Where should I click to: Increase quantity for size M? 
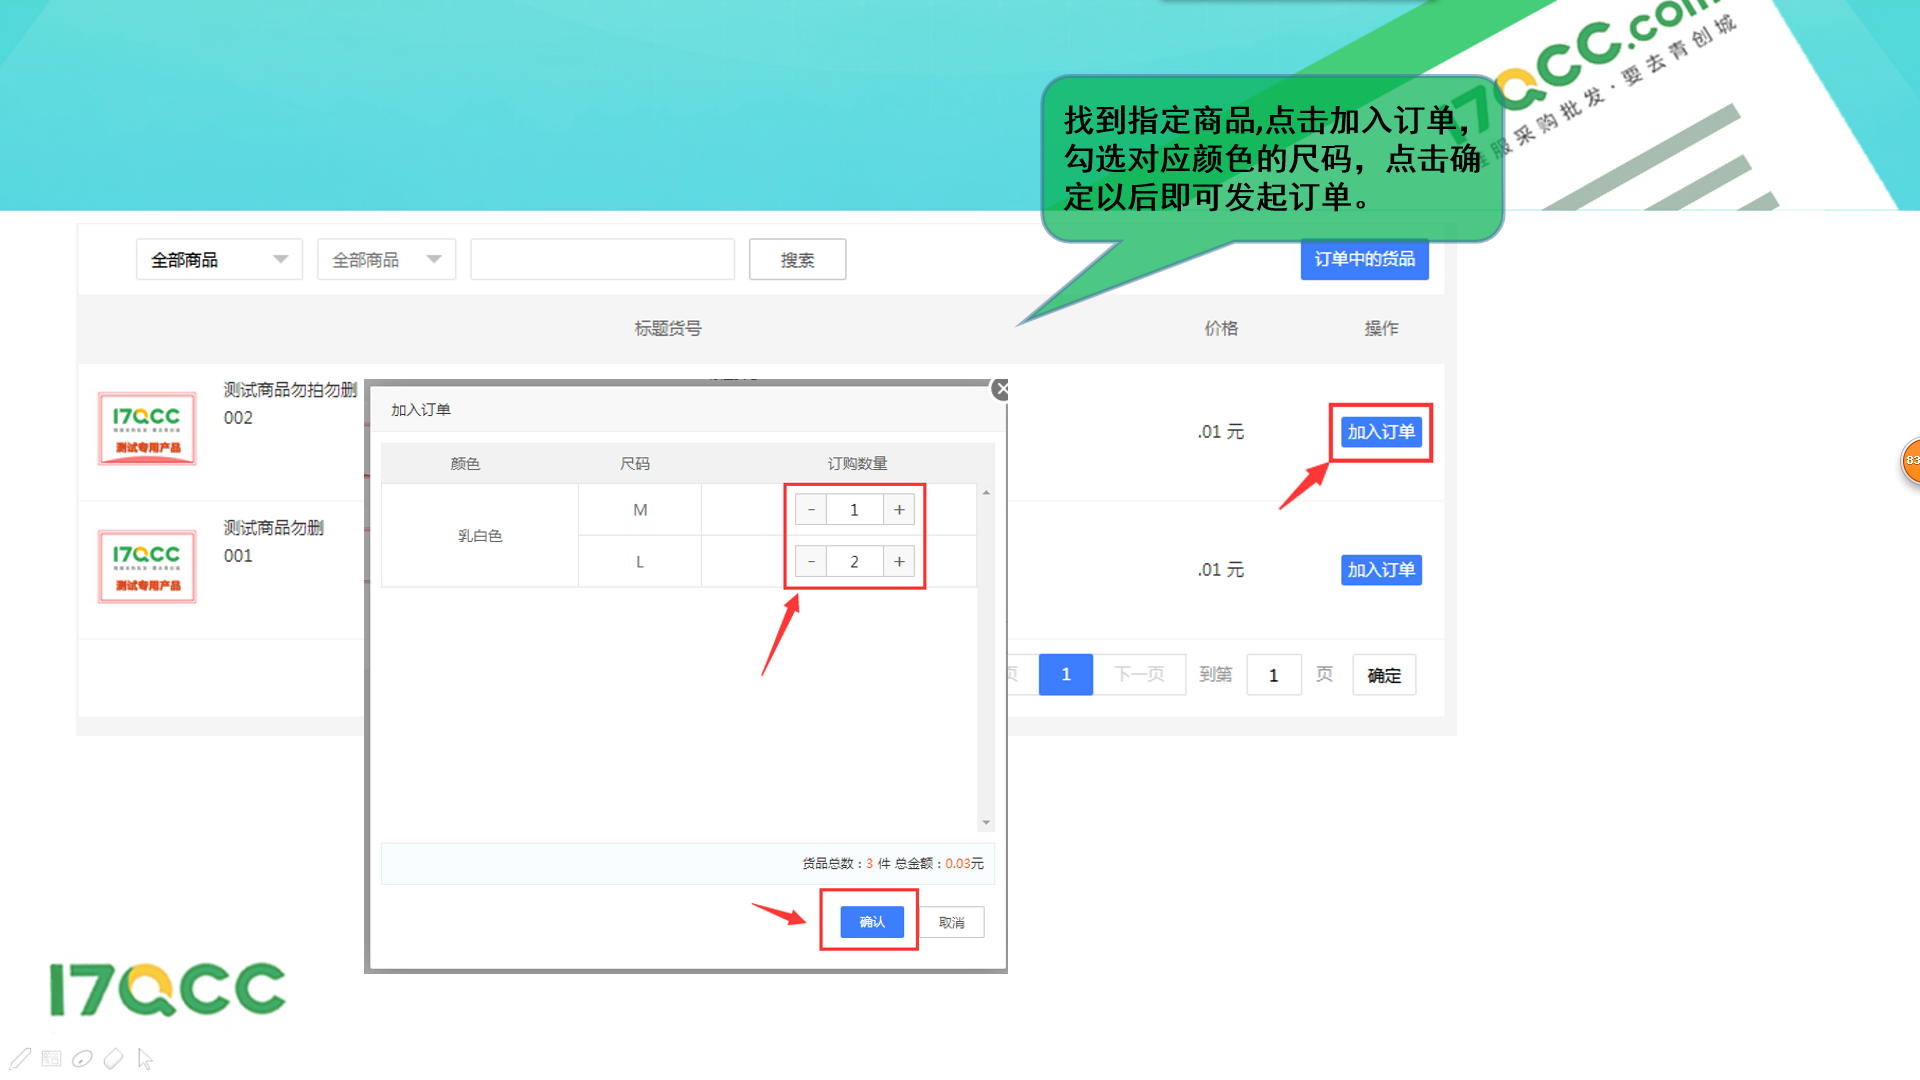pyautogui.click(x=899, y=510)
